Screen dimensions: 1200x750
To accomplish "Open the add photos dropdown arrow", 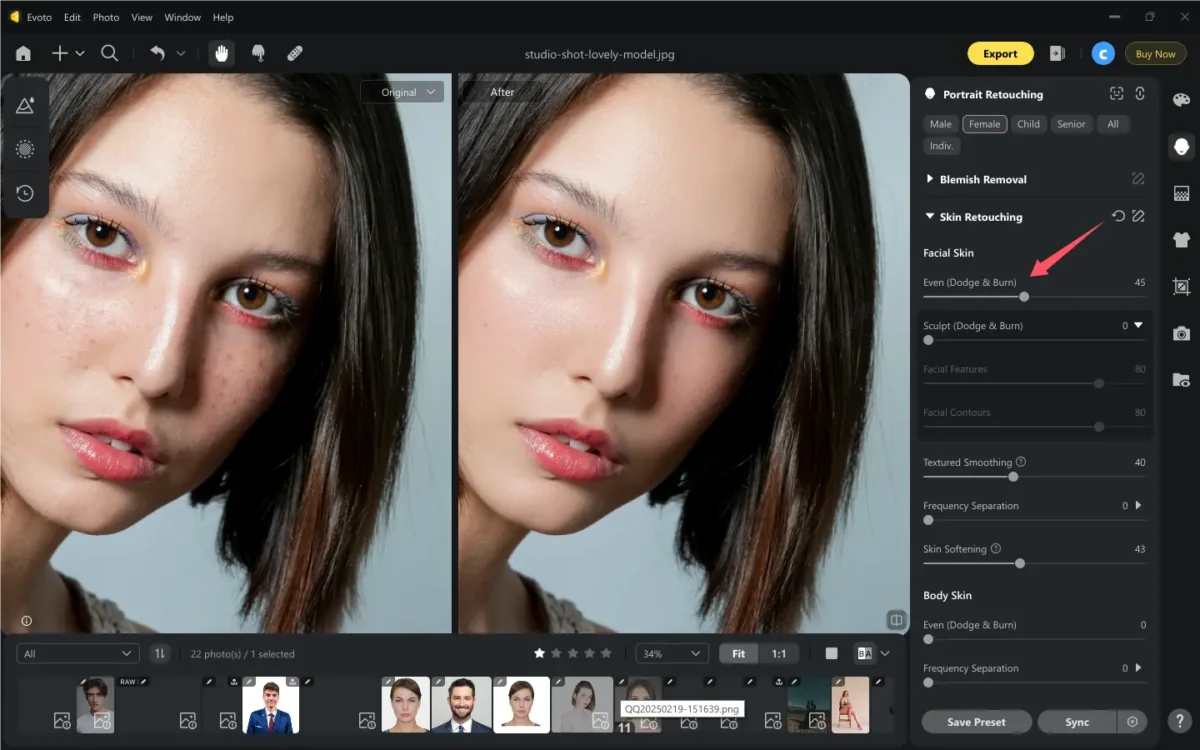I will pos(80,54).
